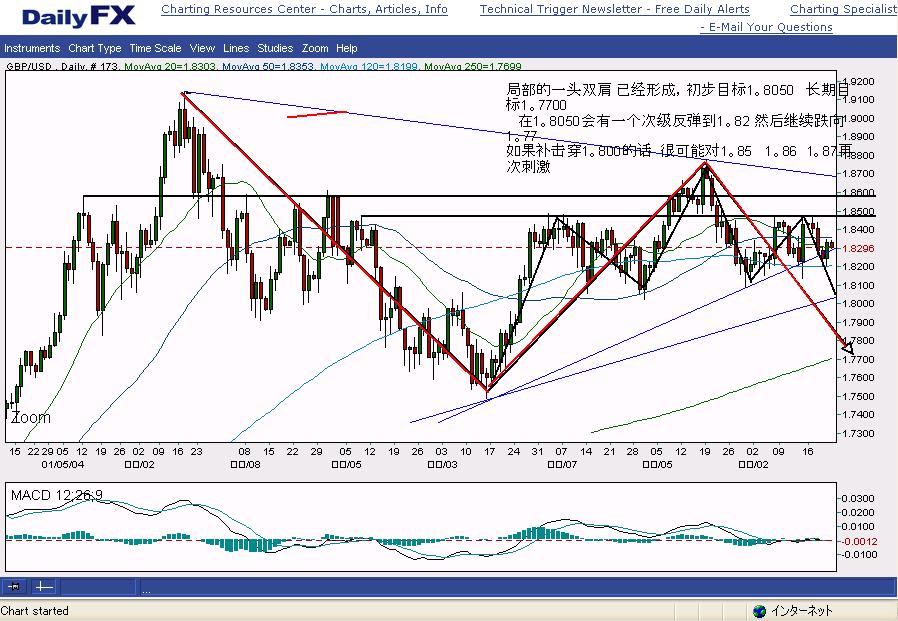Click the E-Mail Your Questions link

(770, 27)
